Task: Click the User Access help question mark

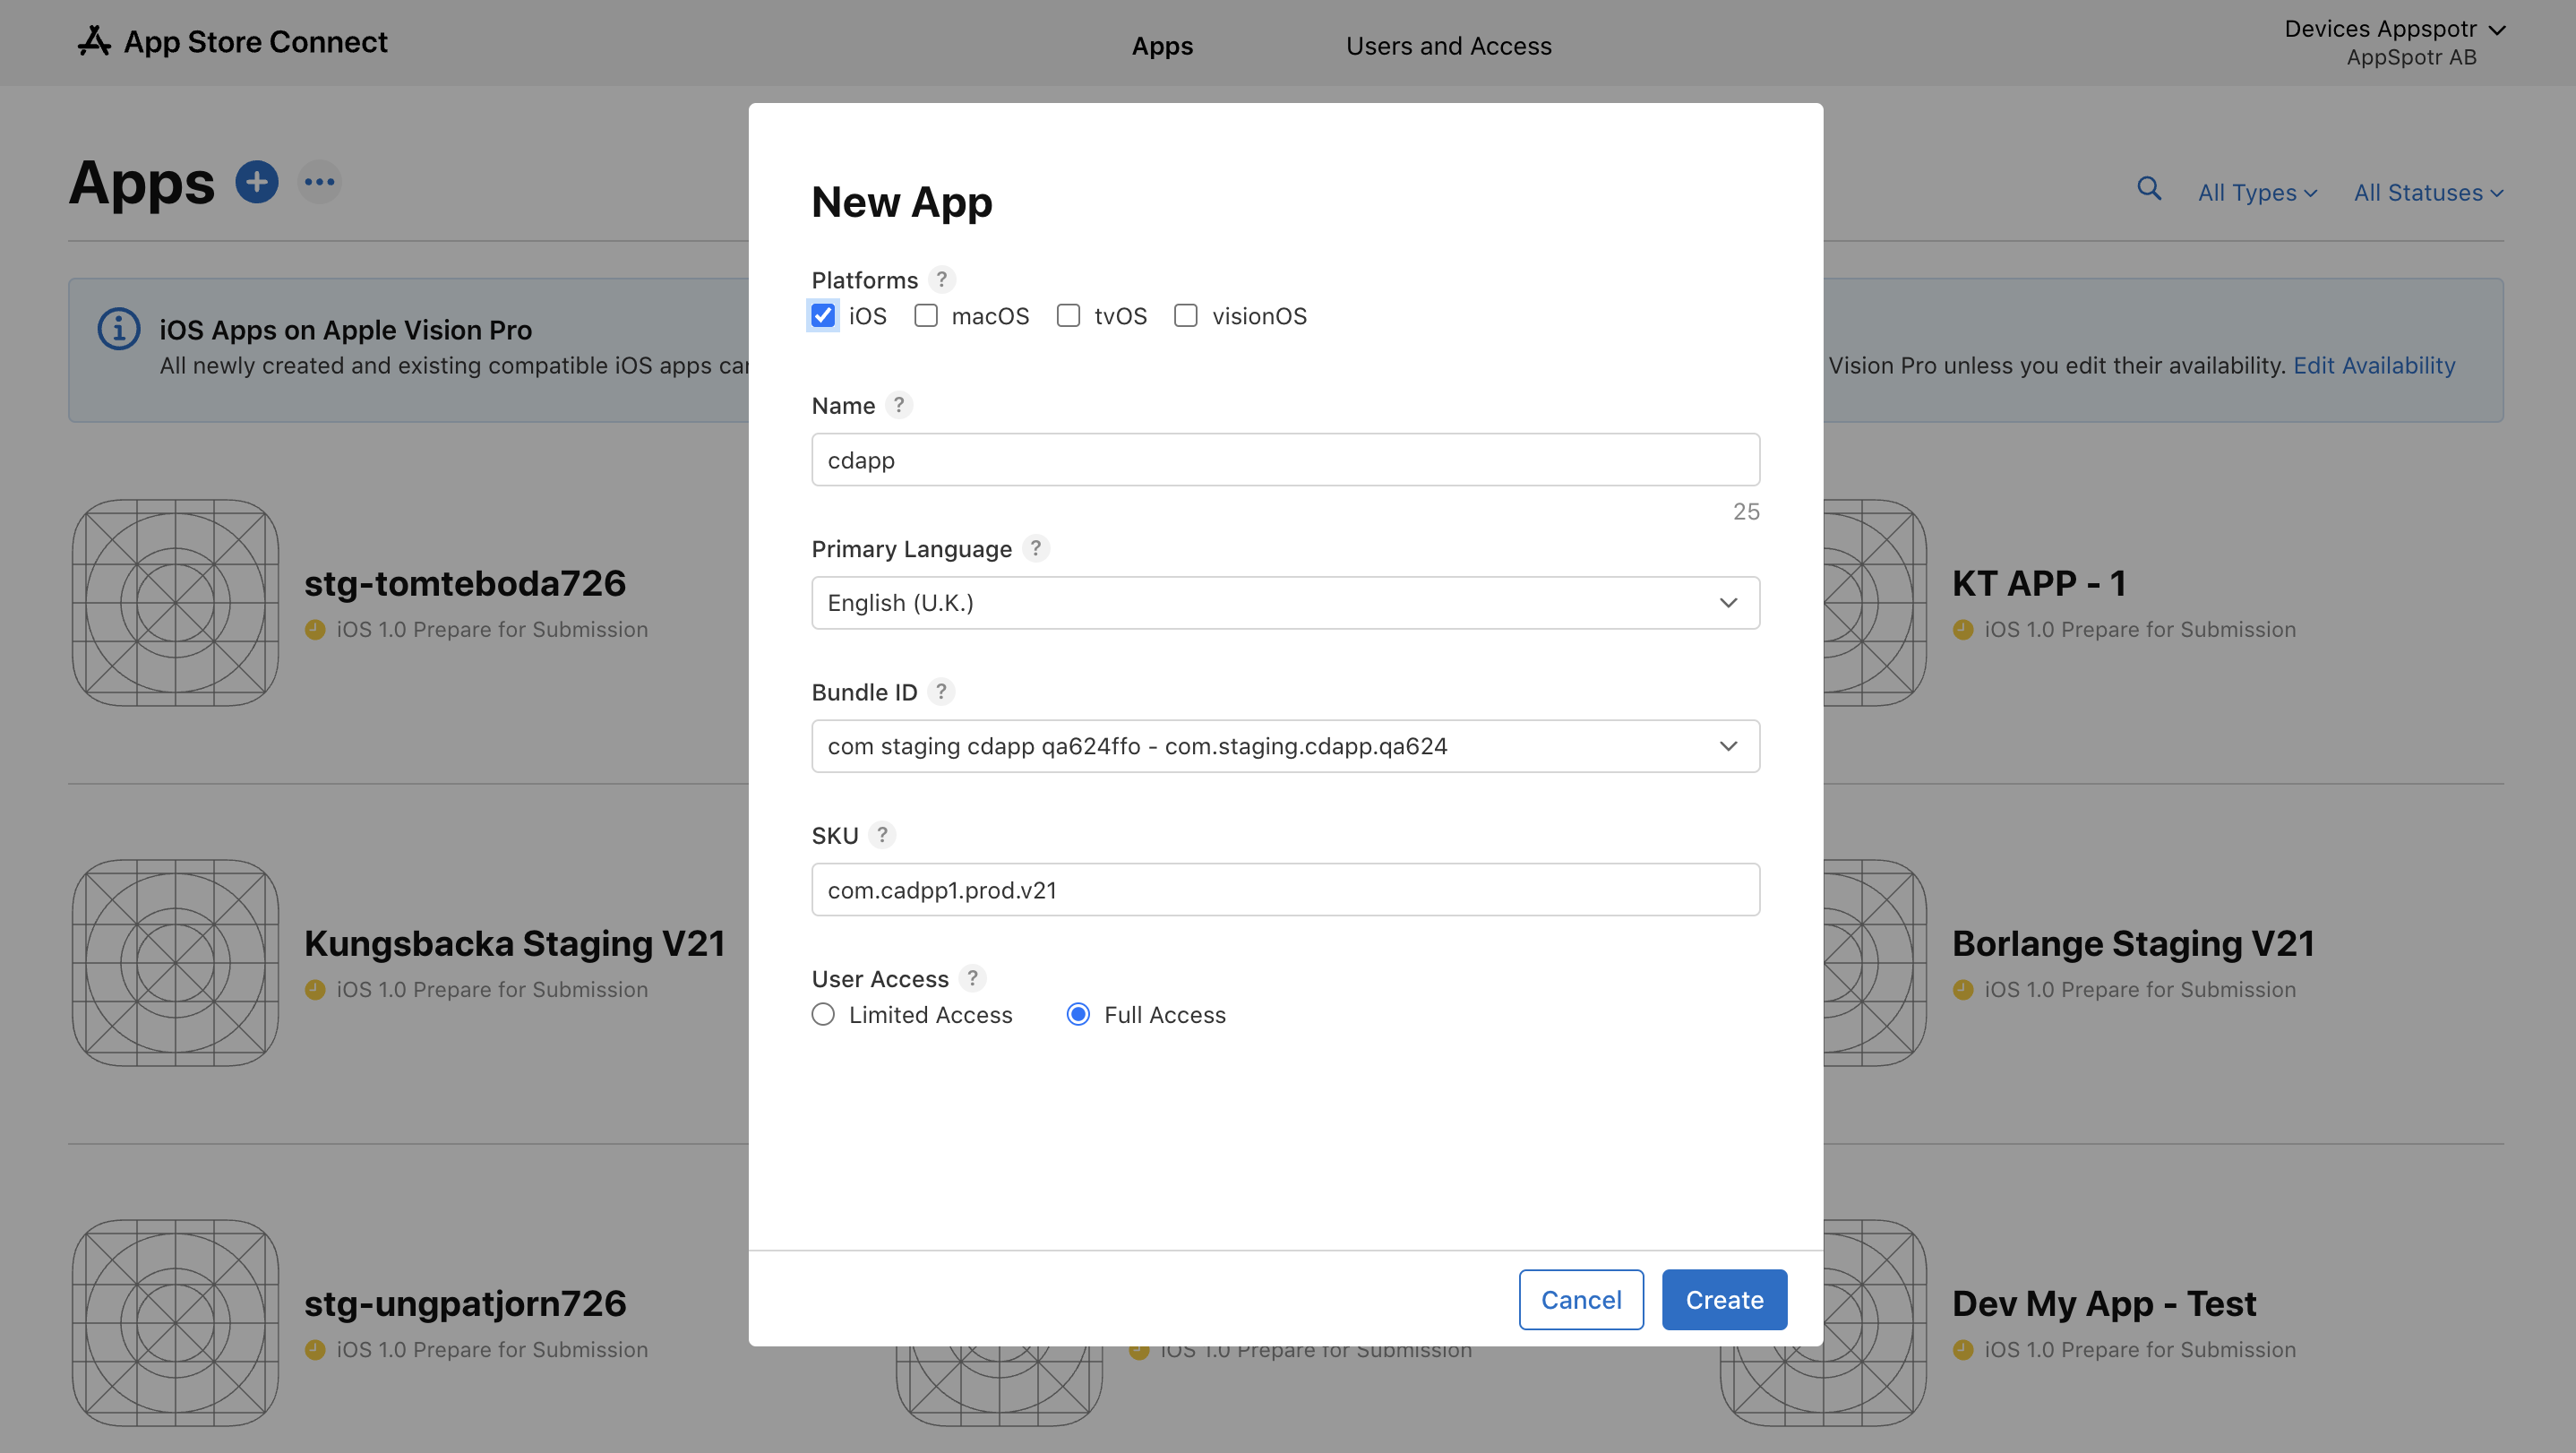Action: pos(972,977)
